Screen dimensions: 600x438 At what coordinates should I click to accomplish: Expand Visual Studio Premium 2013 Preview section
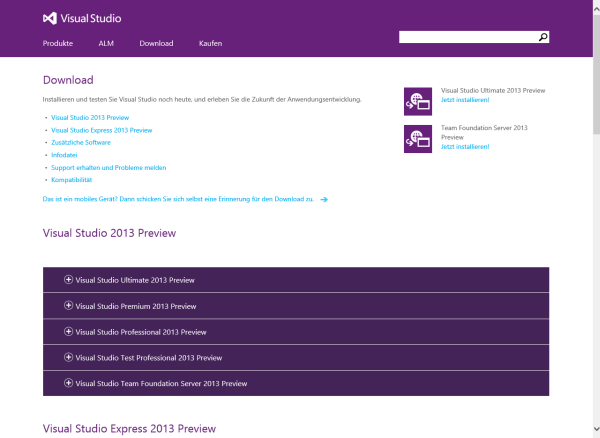coord(296,306)
